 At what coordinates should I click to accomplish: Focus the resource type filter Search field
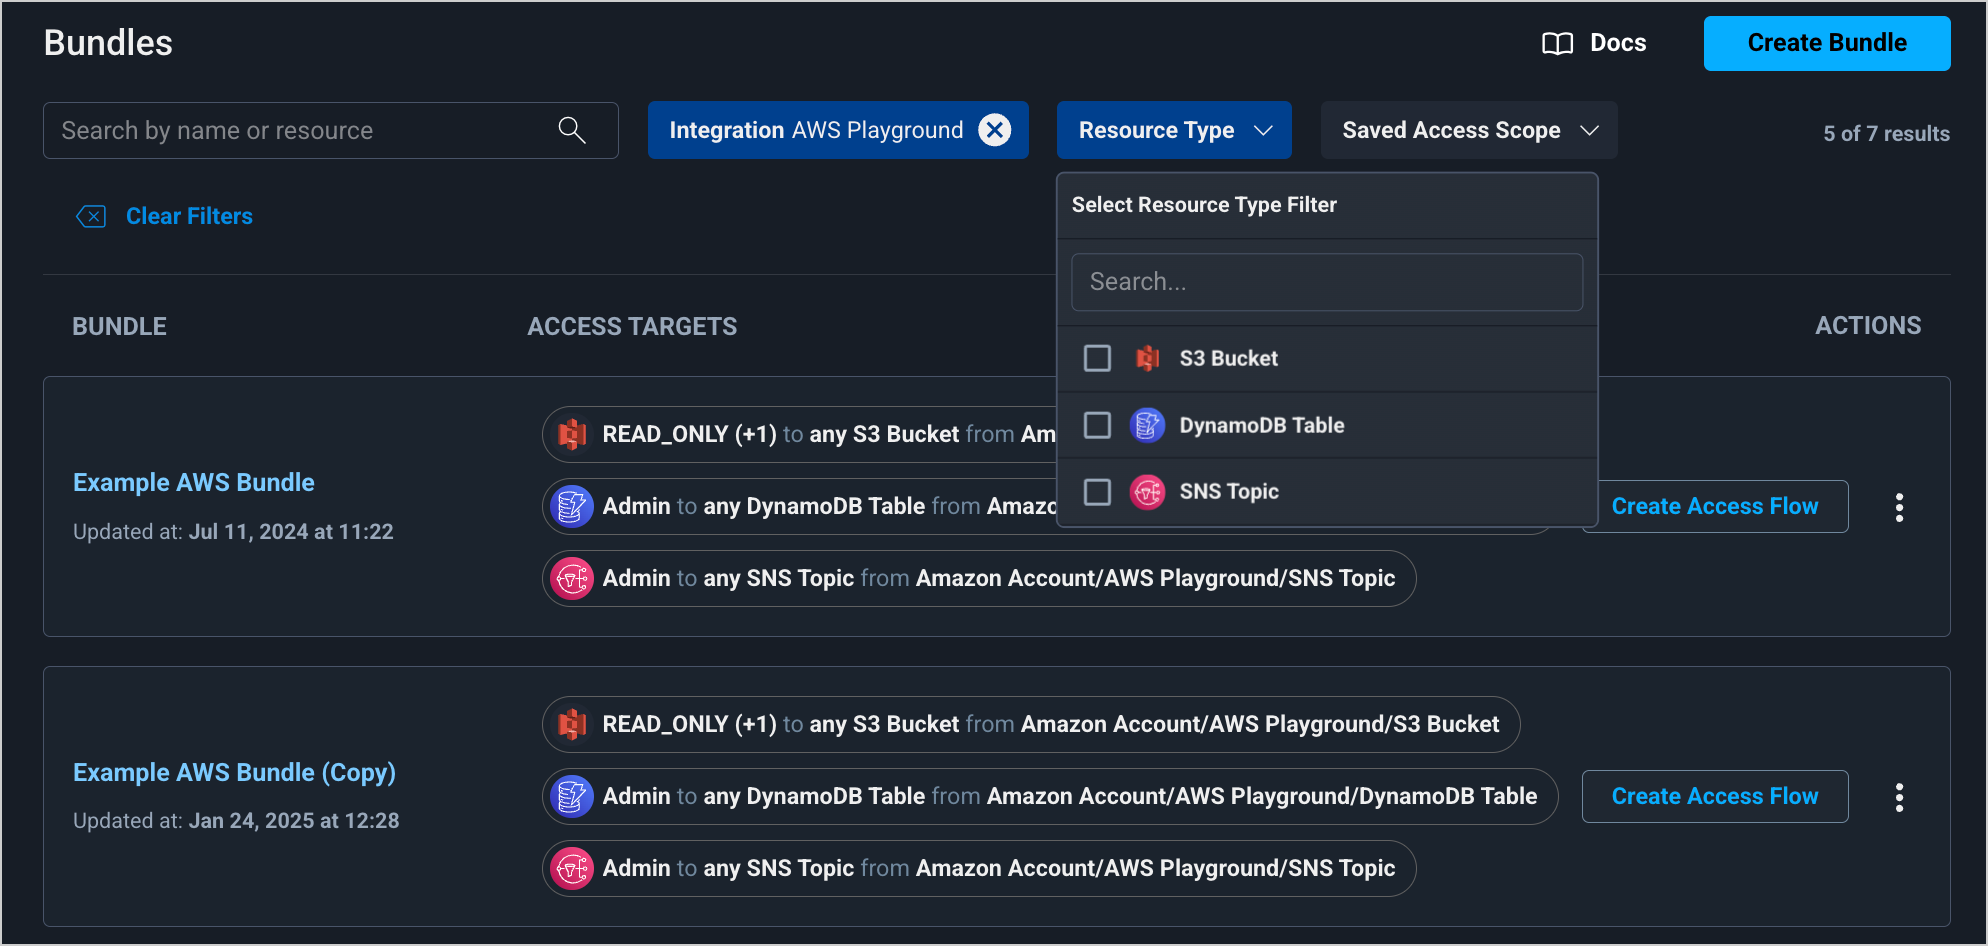point(1326,282)
